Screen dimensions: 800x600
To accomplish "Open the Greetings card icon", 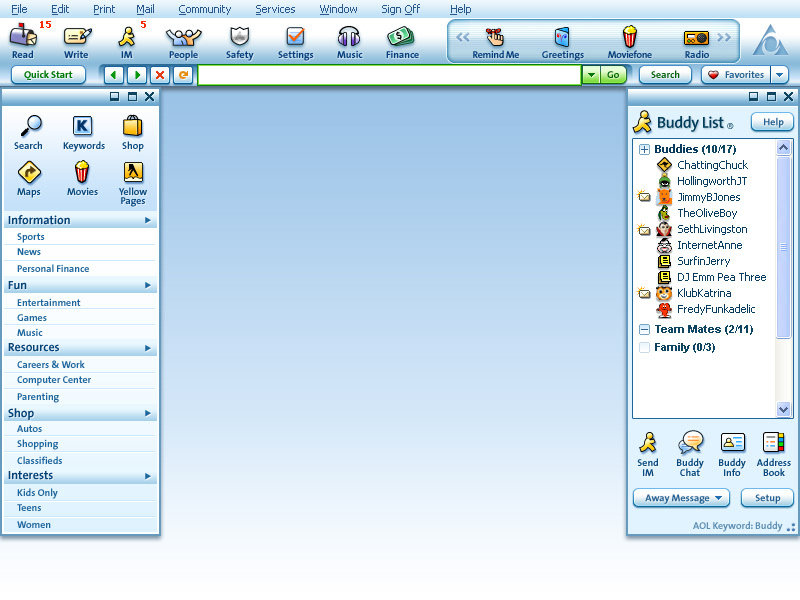I will pyautogui.click(x=562, y=37).
